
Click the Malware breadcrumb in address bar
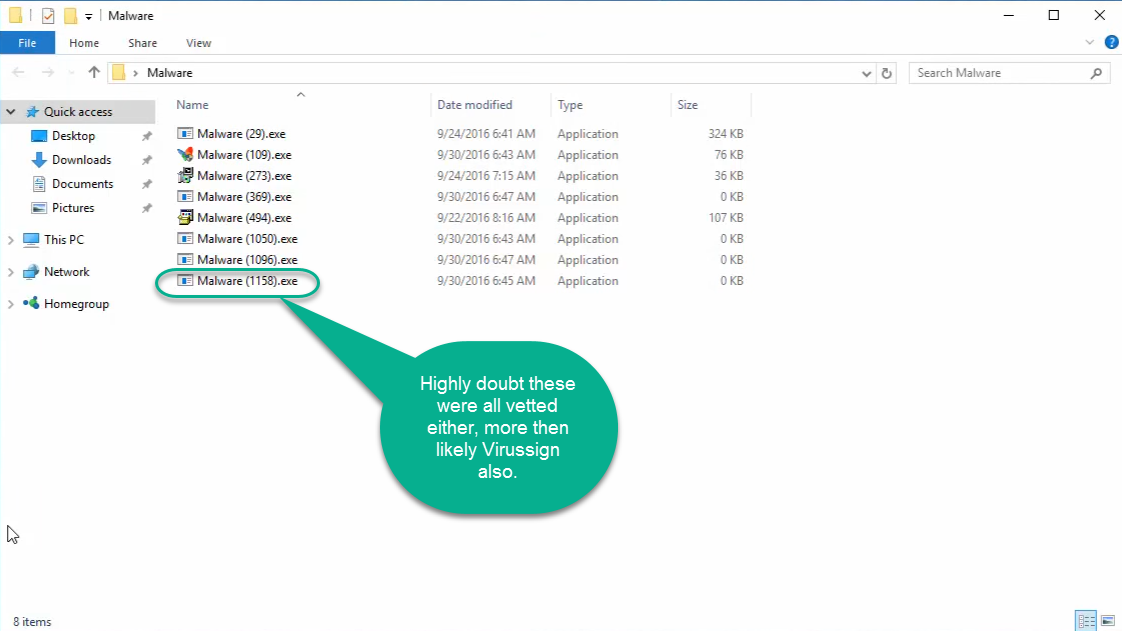(170, 73)
